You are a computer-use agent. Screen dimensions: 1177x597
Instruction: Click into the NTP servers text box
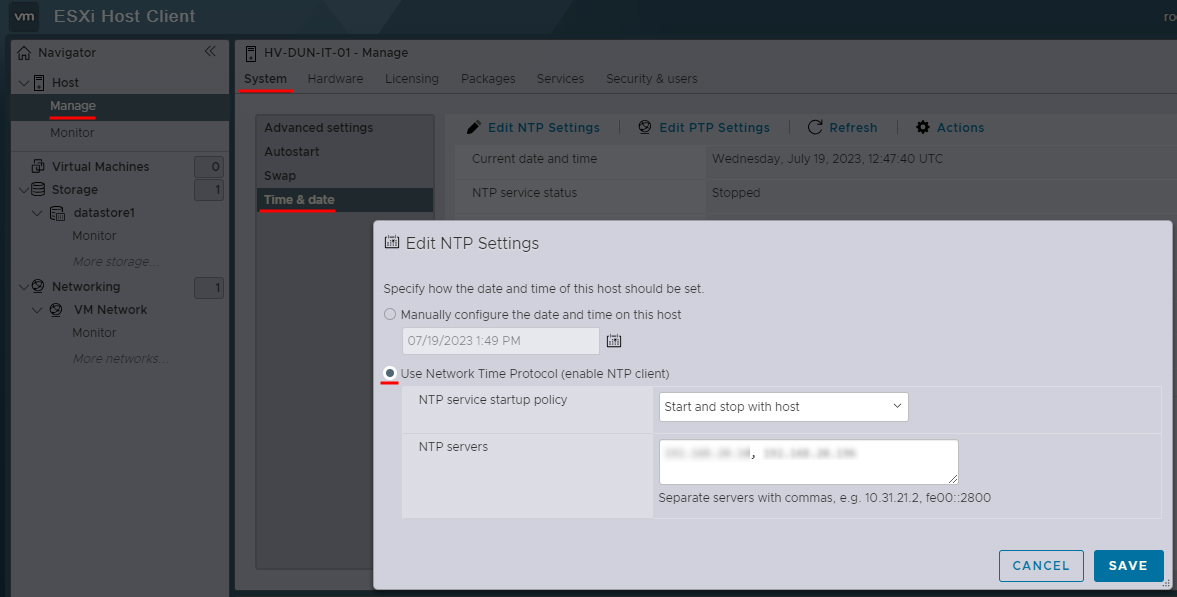808,462
